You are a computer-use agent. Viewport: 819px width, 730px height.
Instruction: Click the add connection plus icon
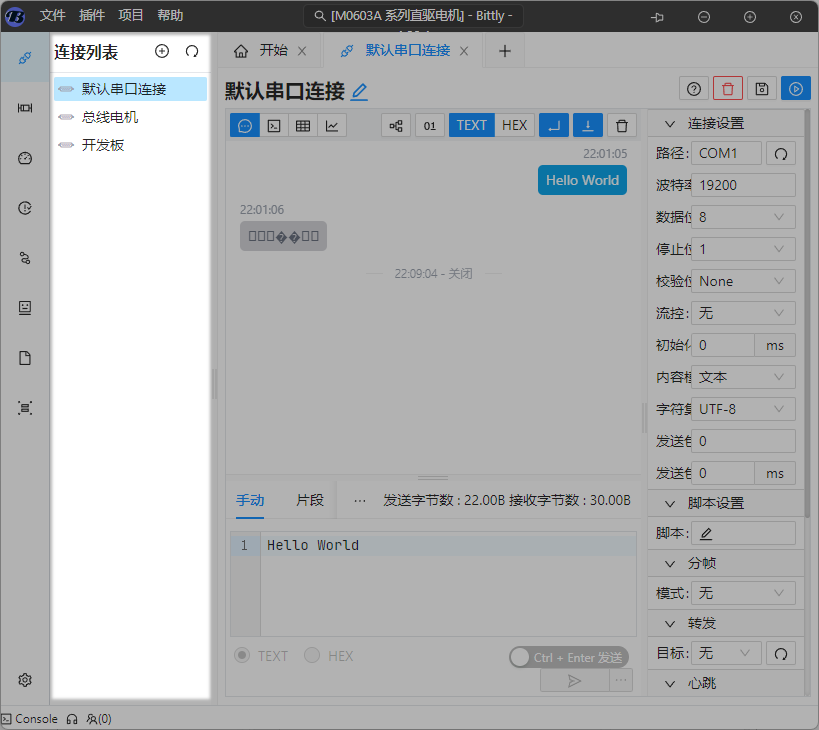(x=162, y=51)
